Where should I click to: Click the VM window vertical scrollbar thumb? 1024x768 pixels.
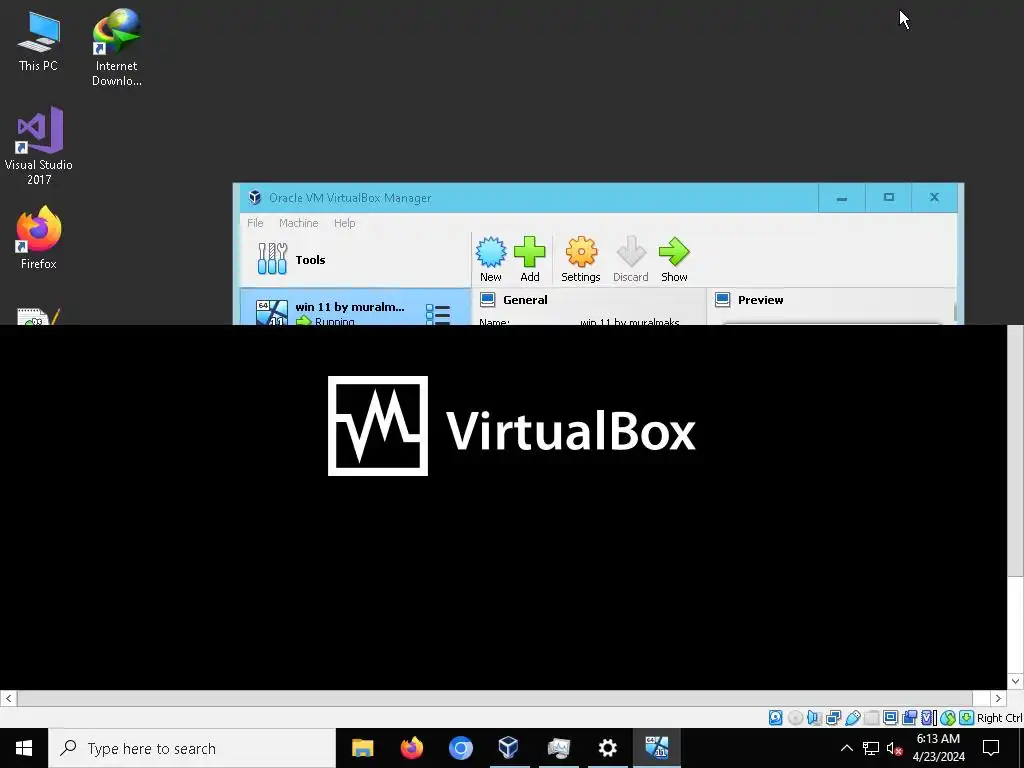(x=1015, y=451)
